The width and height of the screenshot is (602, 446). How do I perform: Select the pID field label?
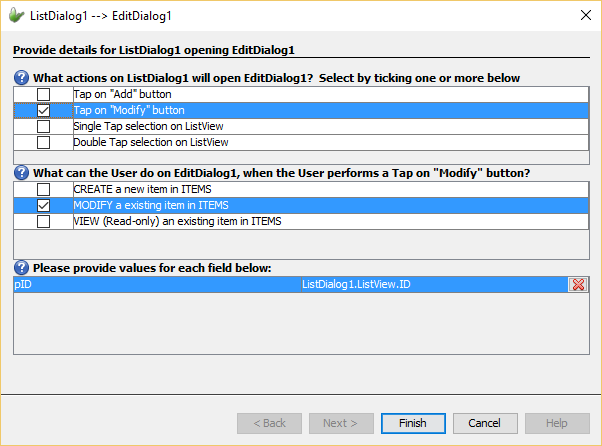pyautogui.click(x=23, y=285)
